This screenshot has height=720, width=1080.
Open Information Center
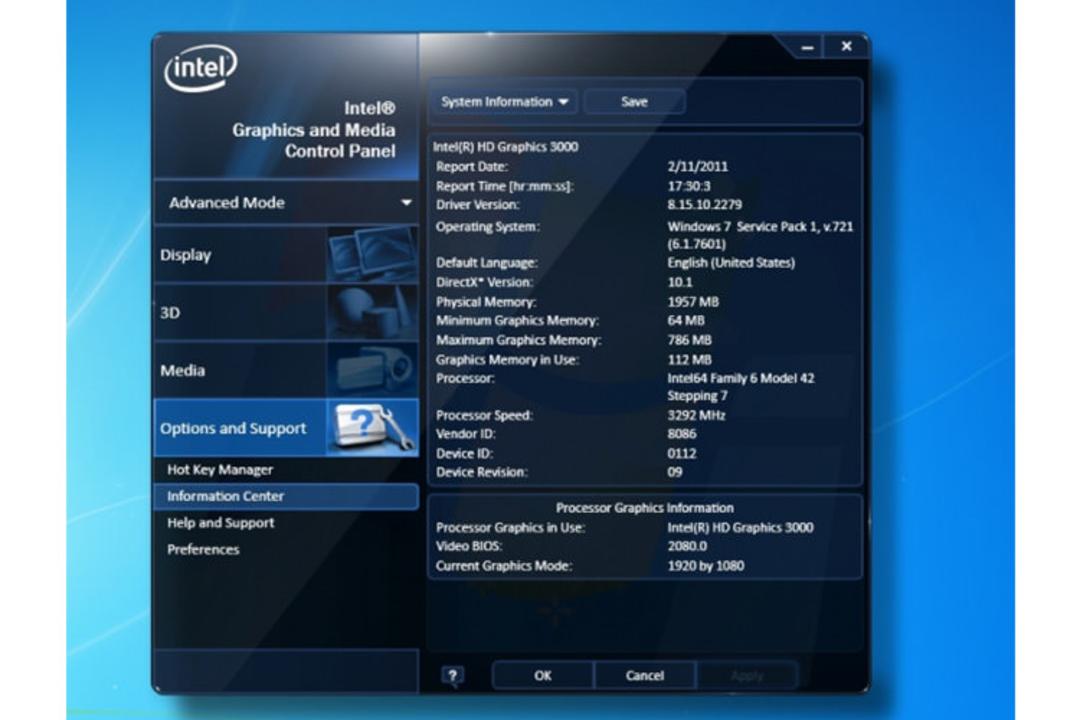[286, 496]
